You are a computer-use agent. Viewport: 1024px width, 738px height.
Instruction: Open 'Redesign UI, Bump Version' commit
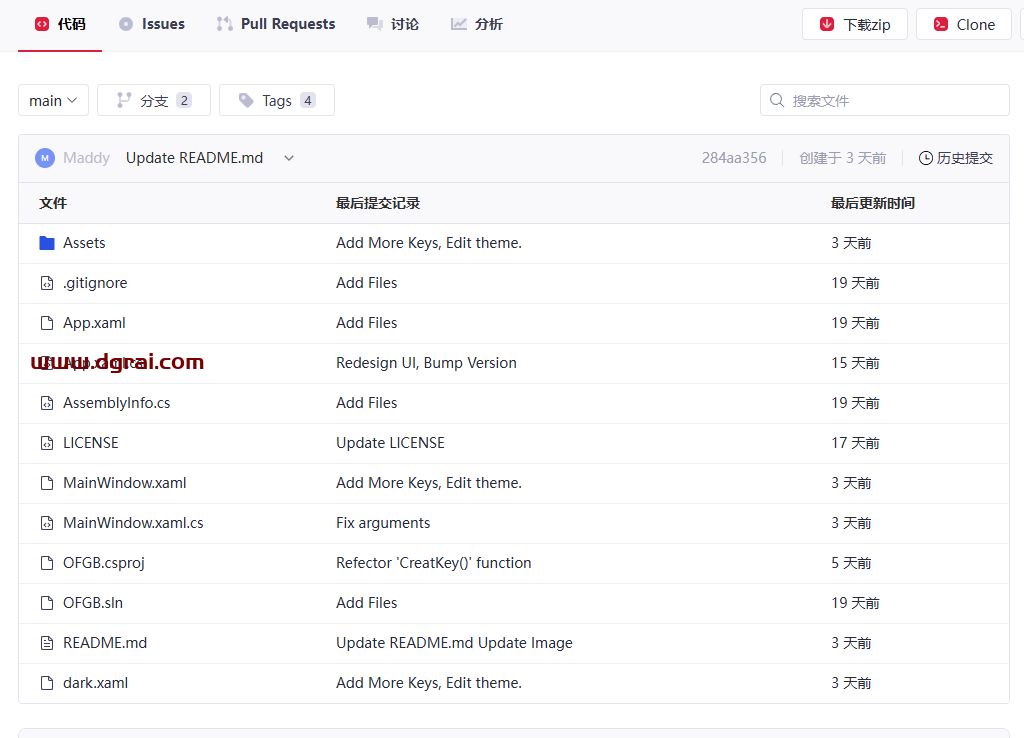point(426,363)
